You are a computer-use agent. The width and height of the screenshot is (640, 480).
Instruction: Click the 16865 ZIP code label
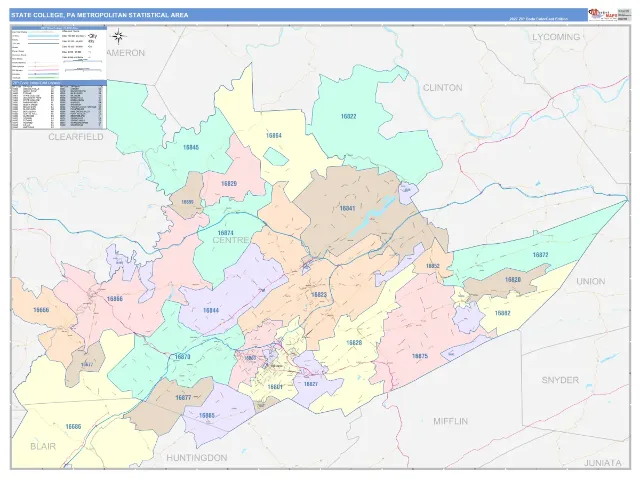point(207,416)
